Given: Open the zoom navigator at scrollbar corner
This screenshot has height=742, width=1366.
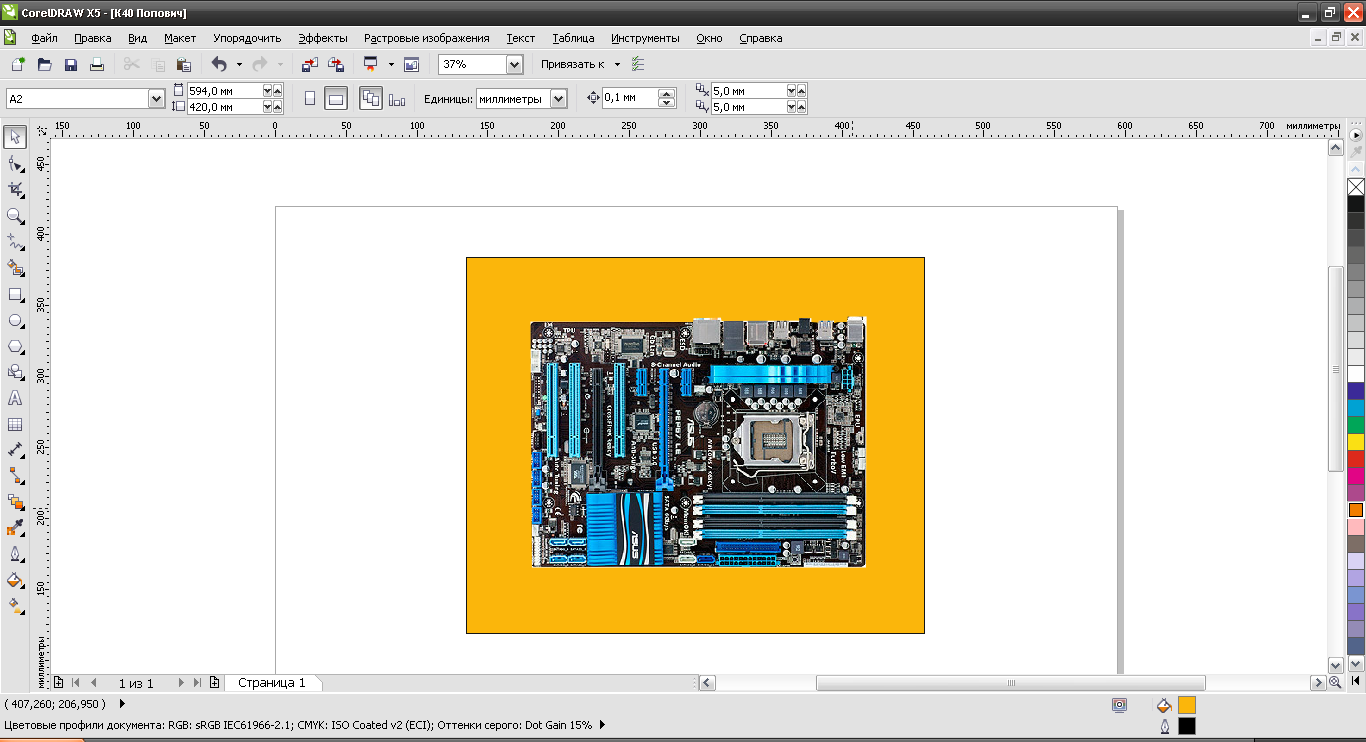Looking at the screenshot, I should (x=1335, y=683).
